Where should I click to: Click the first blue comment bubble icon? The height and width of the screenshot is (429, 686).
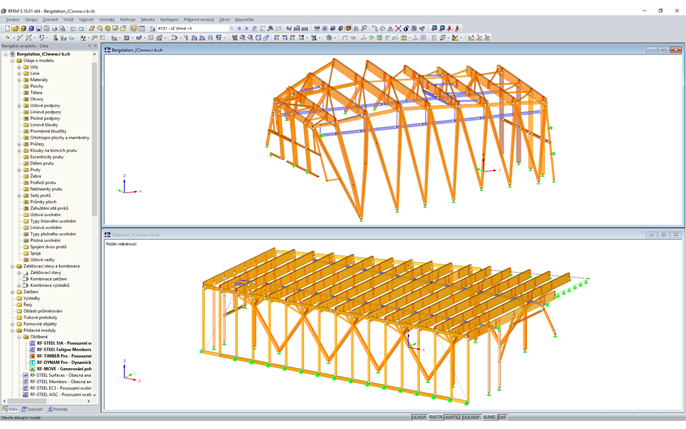point(434,28)
